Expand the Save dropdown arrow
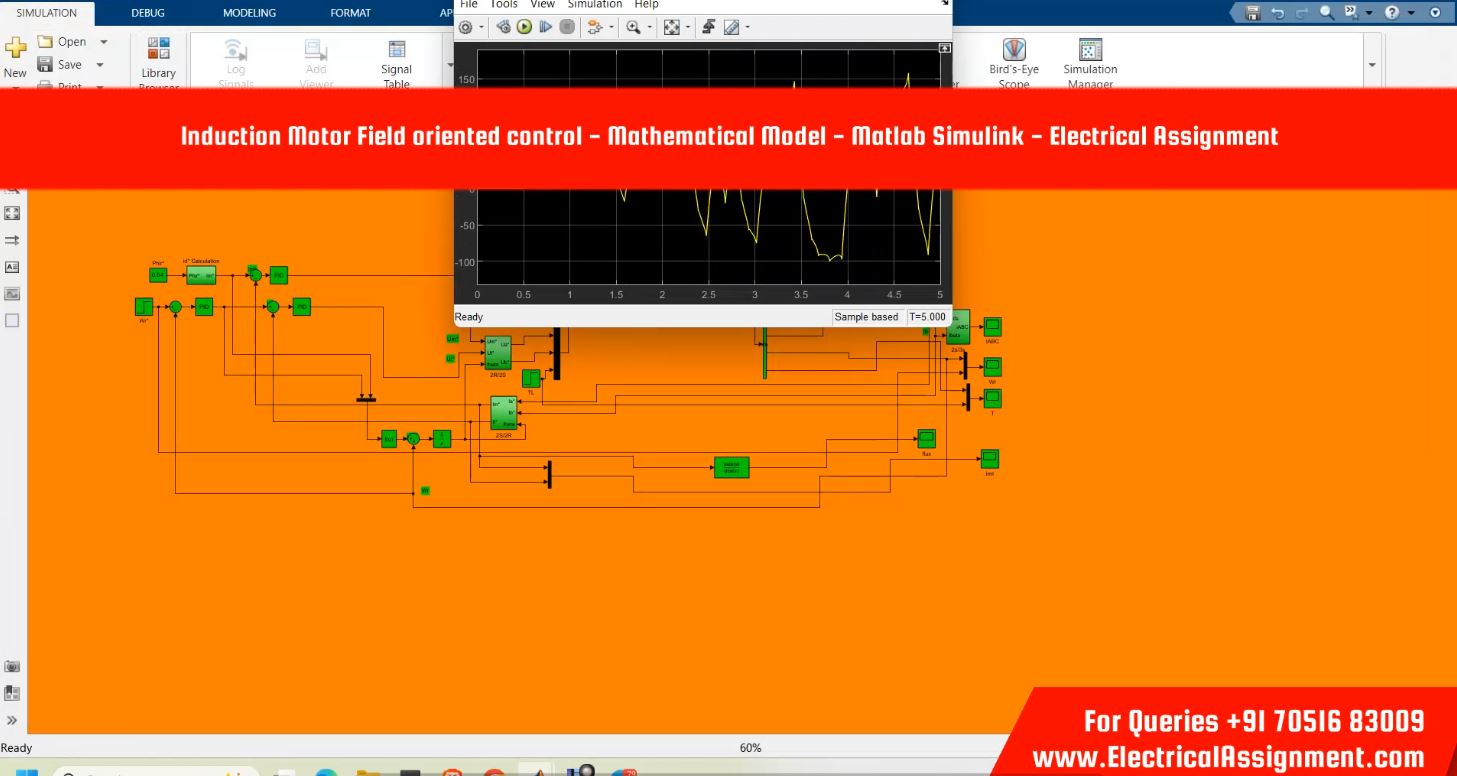This screenshot has height=776, width=1457. [x=101, y=65]
